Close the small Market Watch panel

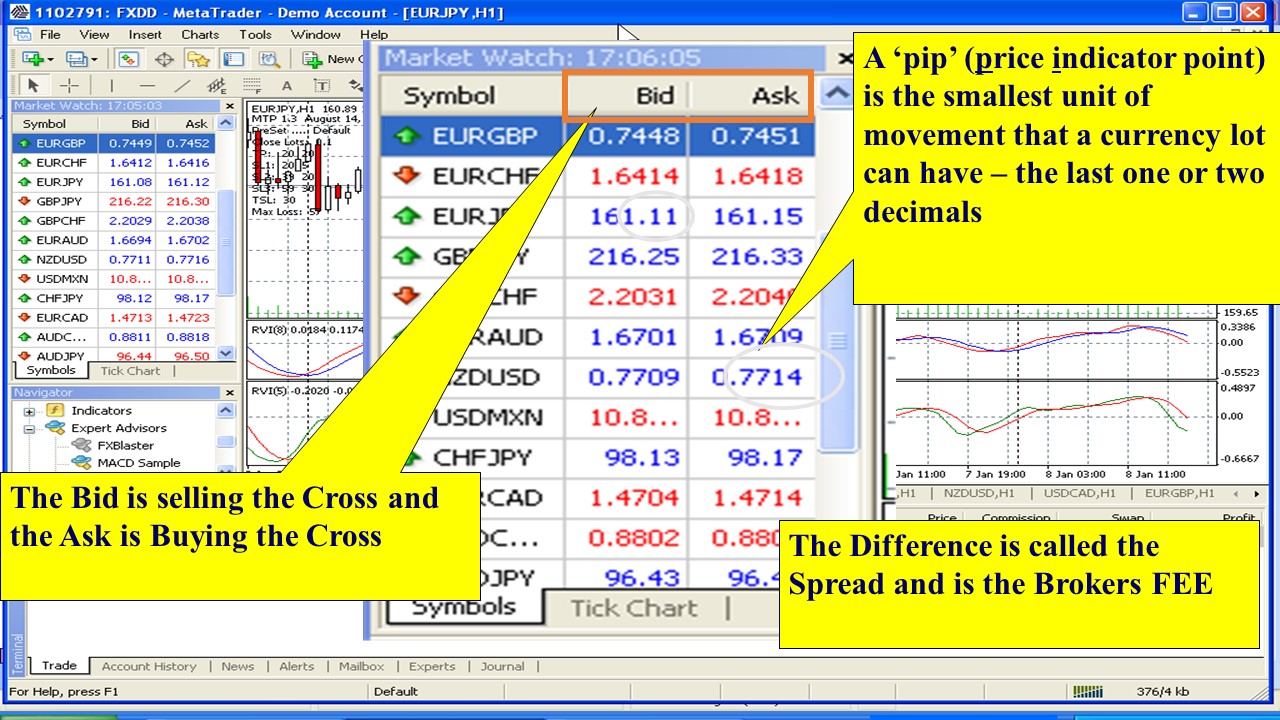click(230, 106)
